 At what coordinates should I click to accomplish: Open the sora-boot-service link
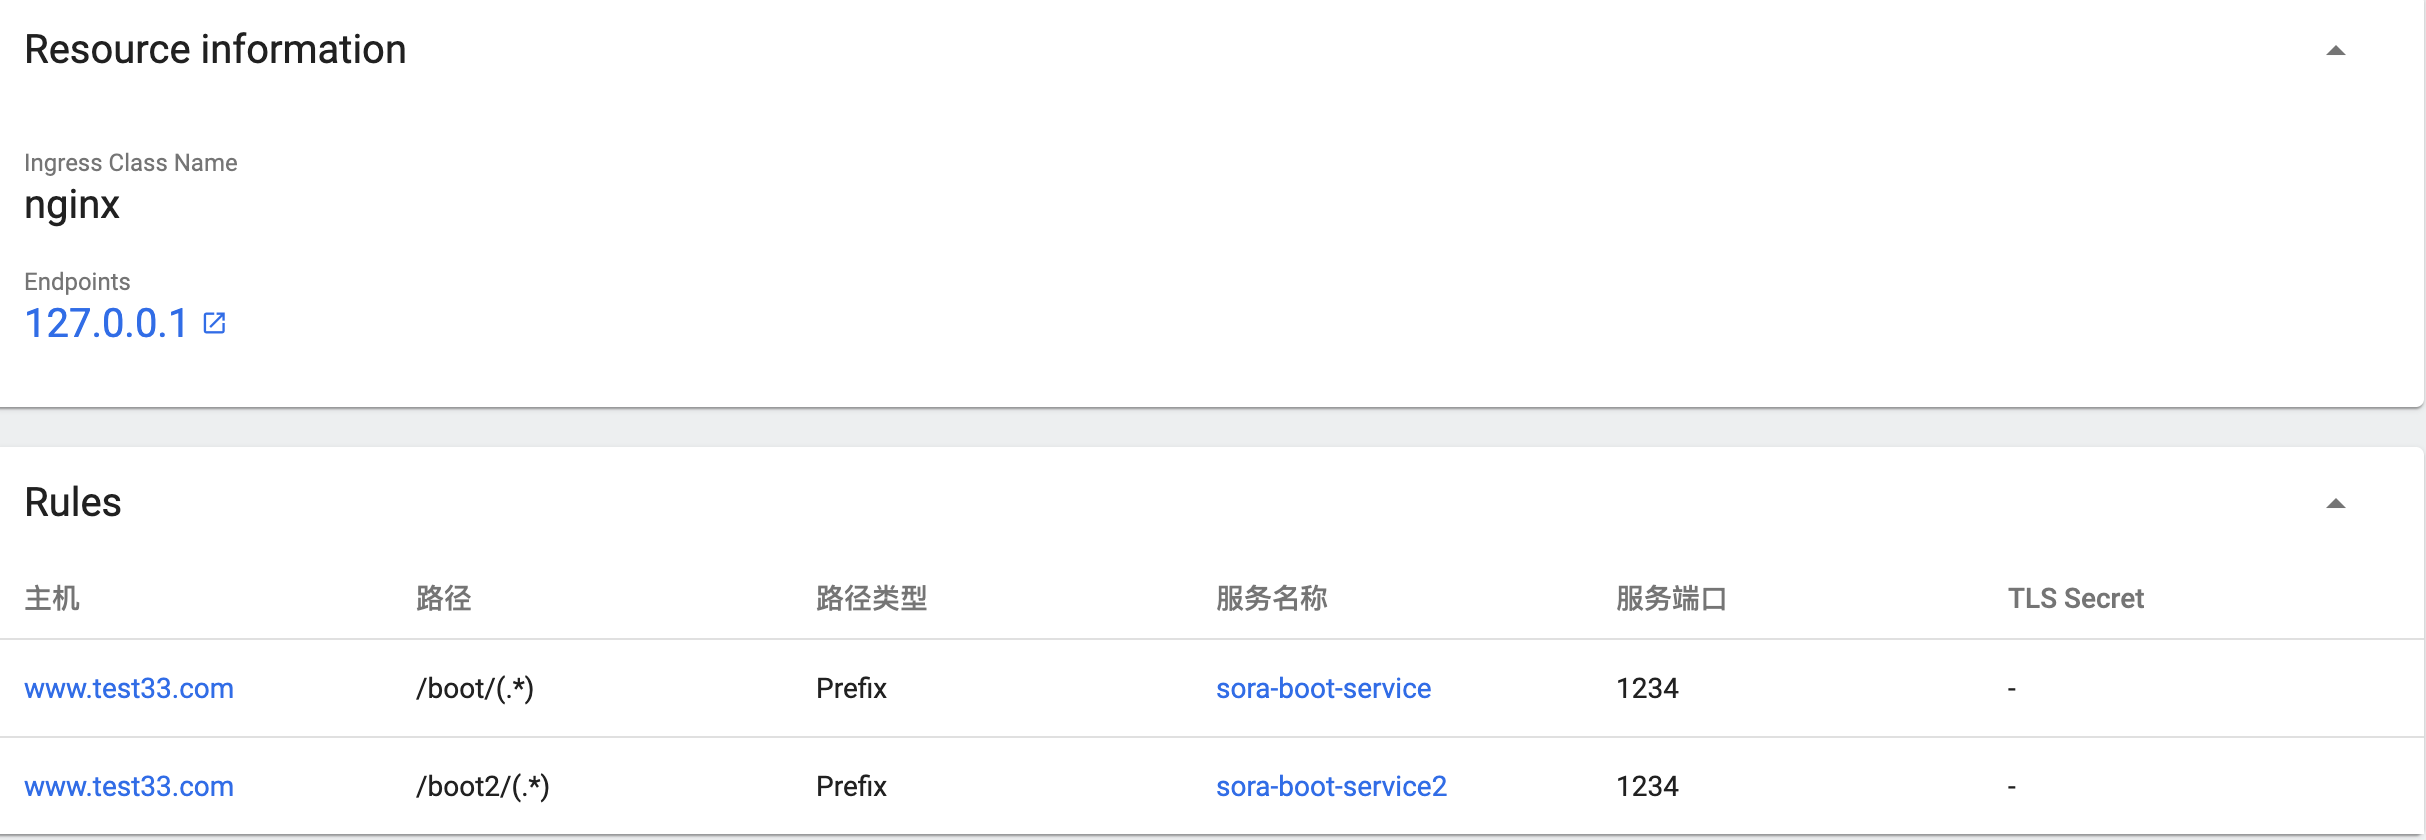pos(1323,688)
